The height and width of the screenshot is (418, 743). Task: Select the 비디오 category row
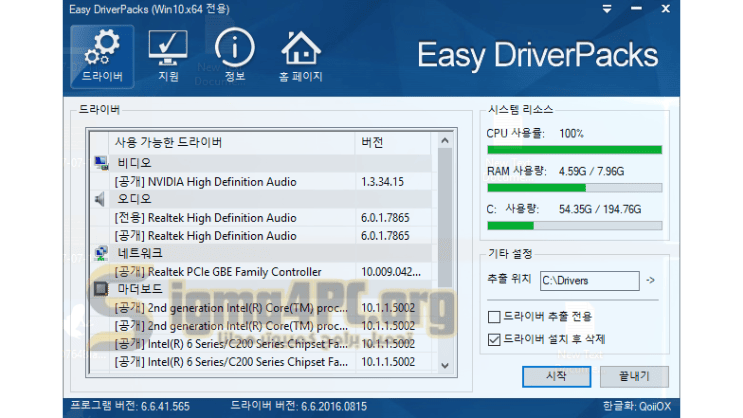261,163
